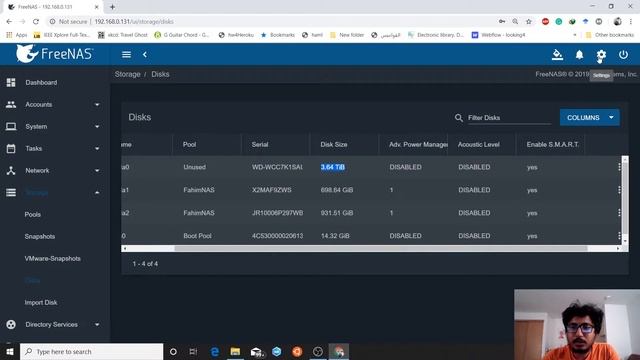Viewport: 640px width, 360px height.
Task: Collapse the Storage menu
Action: click(97, 192)
